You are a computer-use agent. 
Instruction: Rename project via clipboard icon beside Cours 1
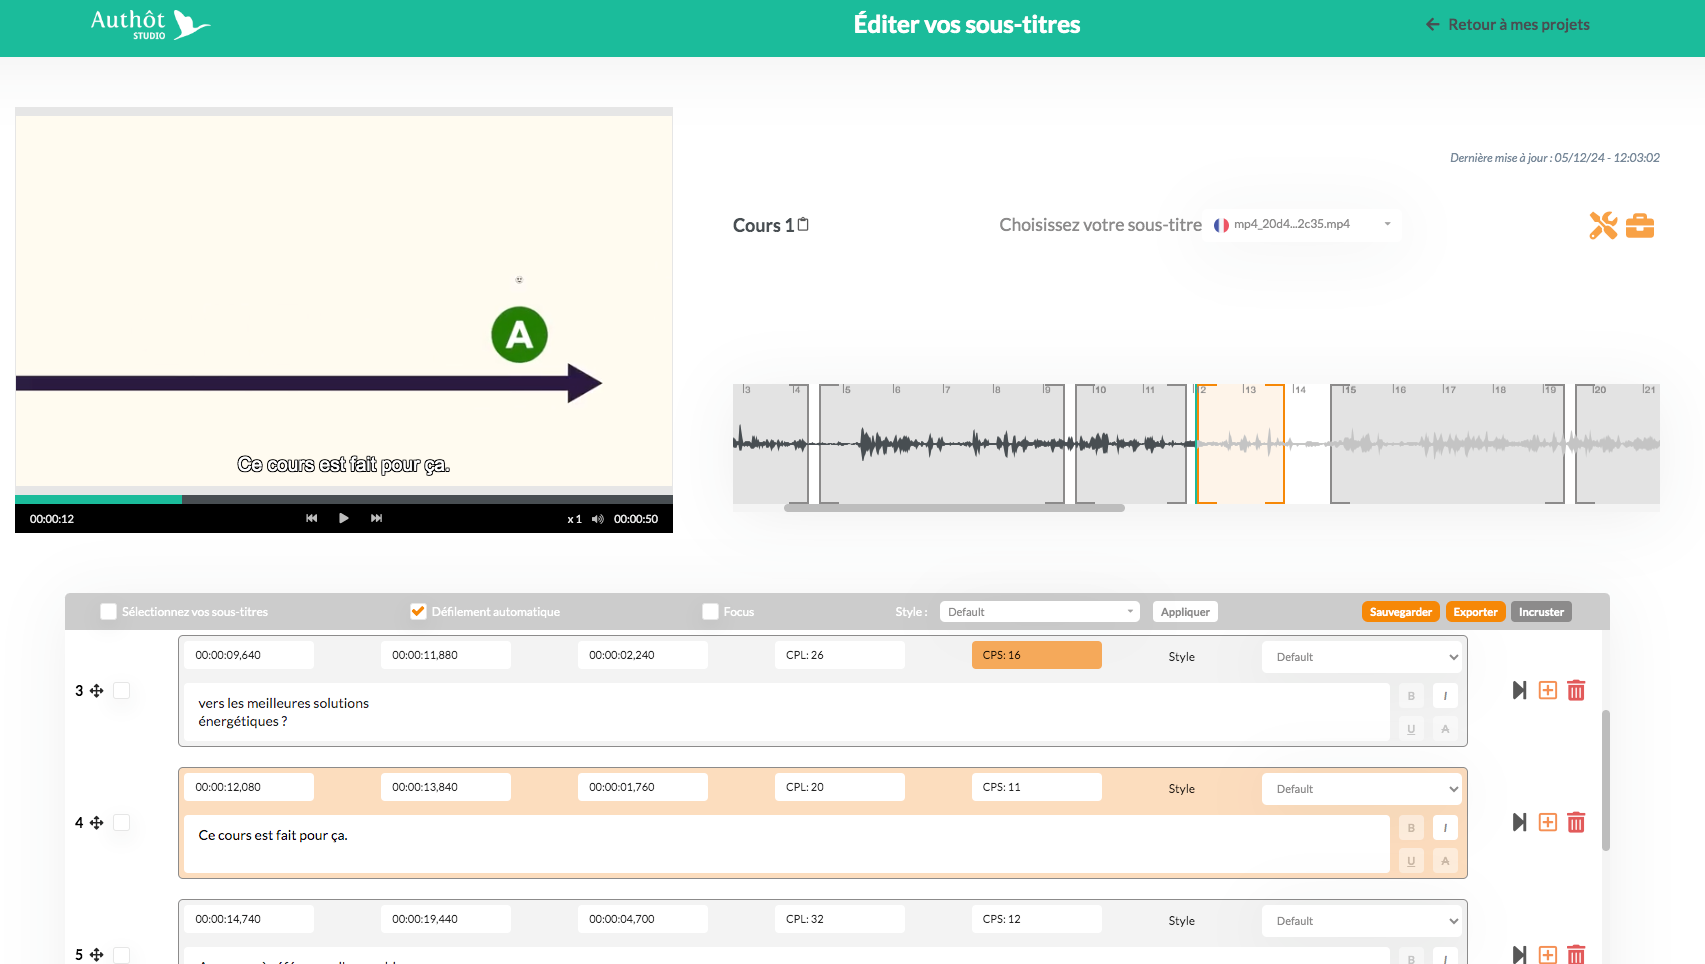[803, 224]
